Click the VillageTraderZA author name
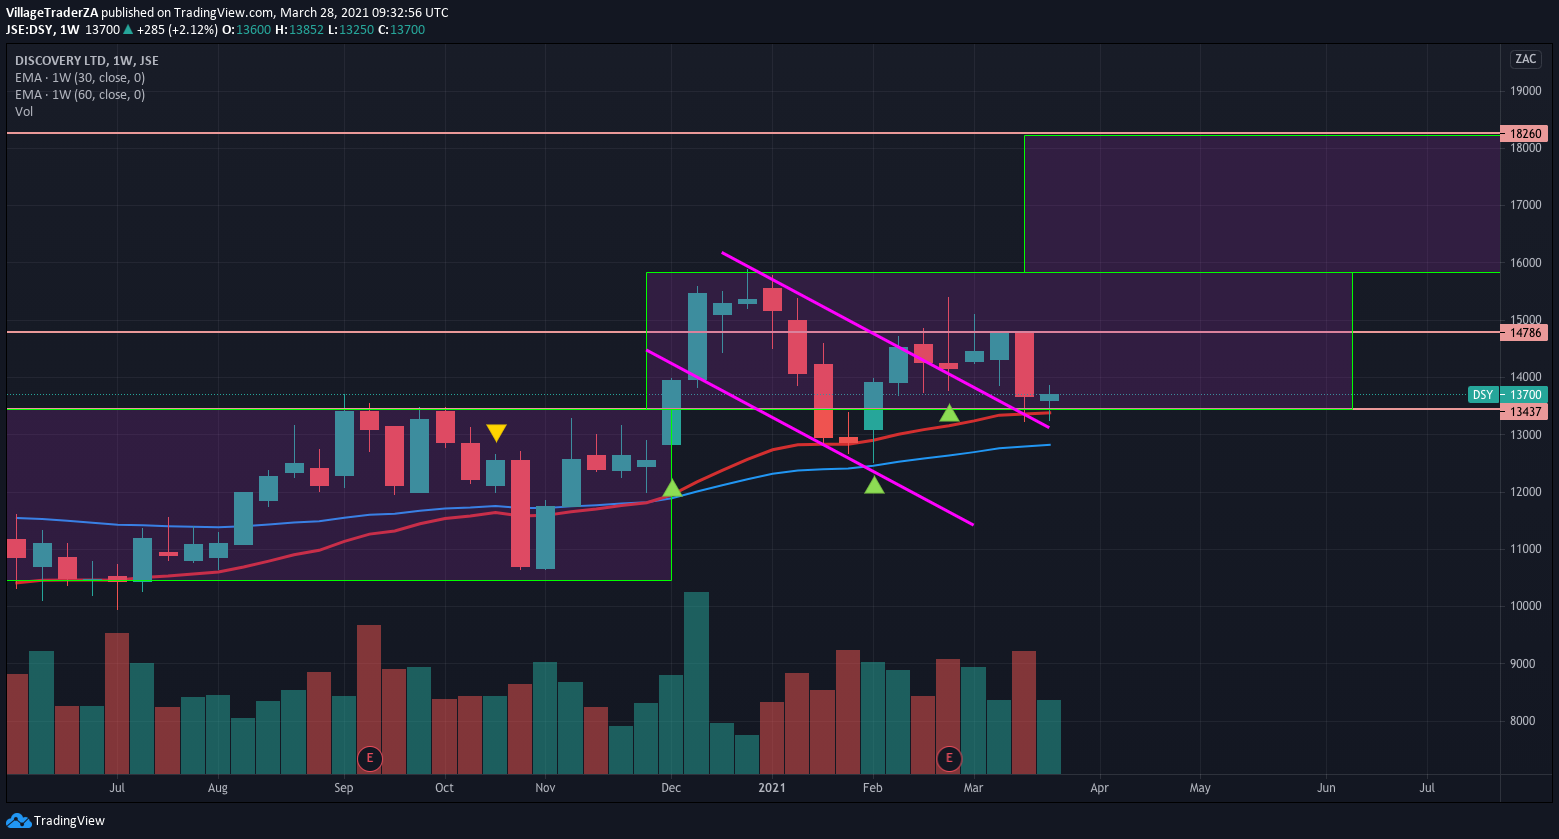Screen dimensions: 1559x839 (x=52, y=12)
